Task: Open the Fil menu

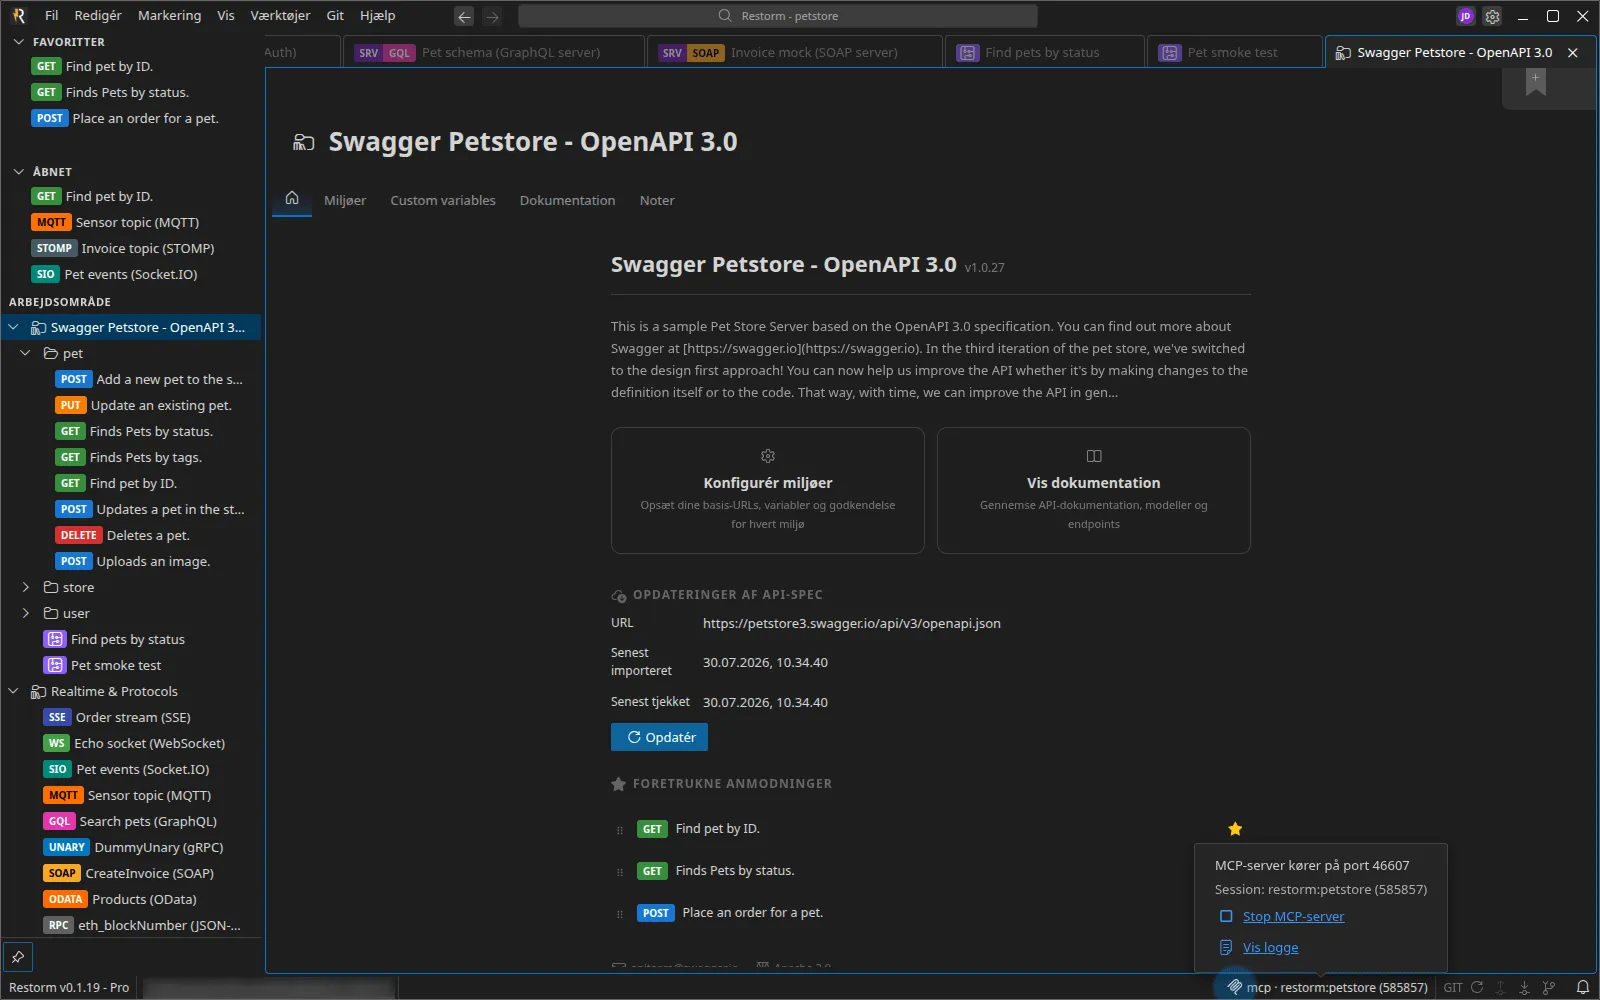Action: tap(52, 16)
